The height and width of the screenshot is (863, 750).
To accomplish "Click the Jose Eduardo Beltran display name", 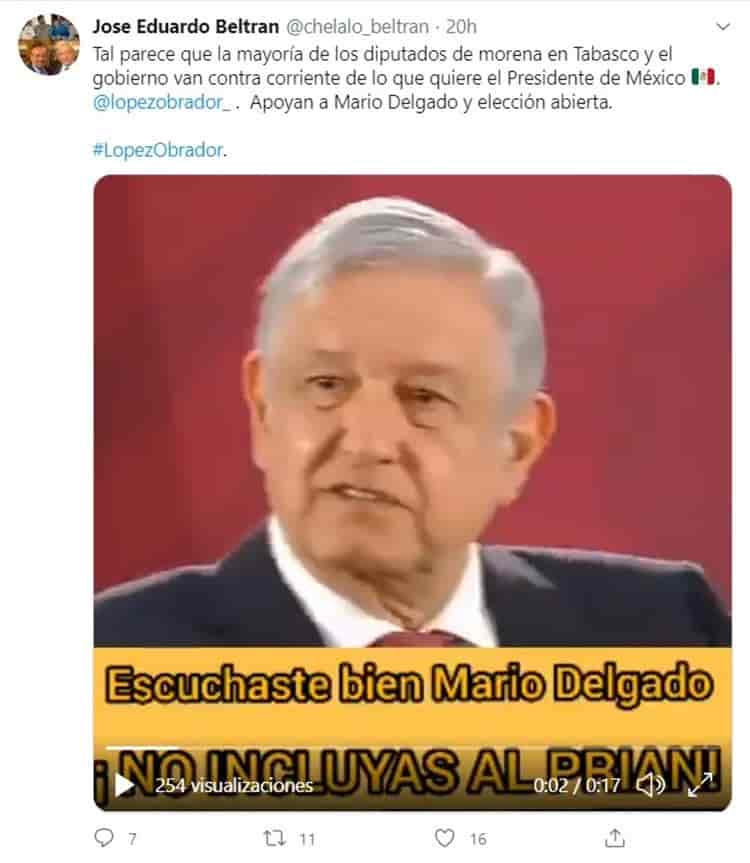I will (186, 26).
